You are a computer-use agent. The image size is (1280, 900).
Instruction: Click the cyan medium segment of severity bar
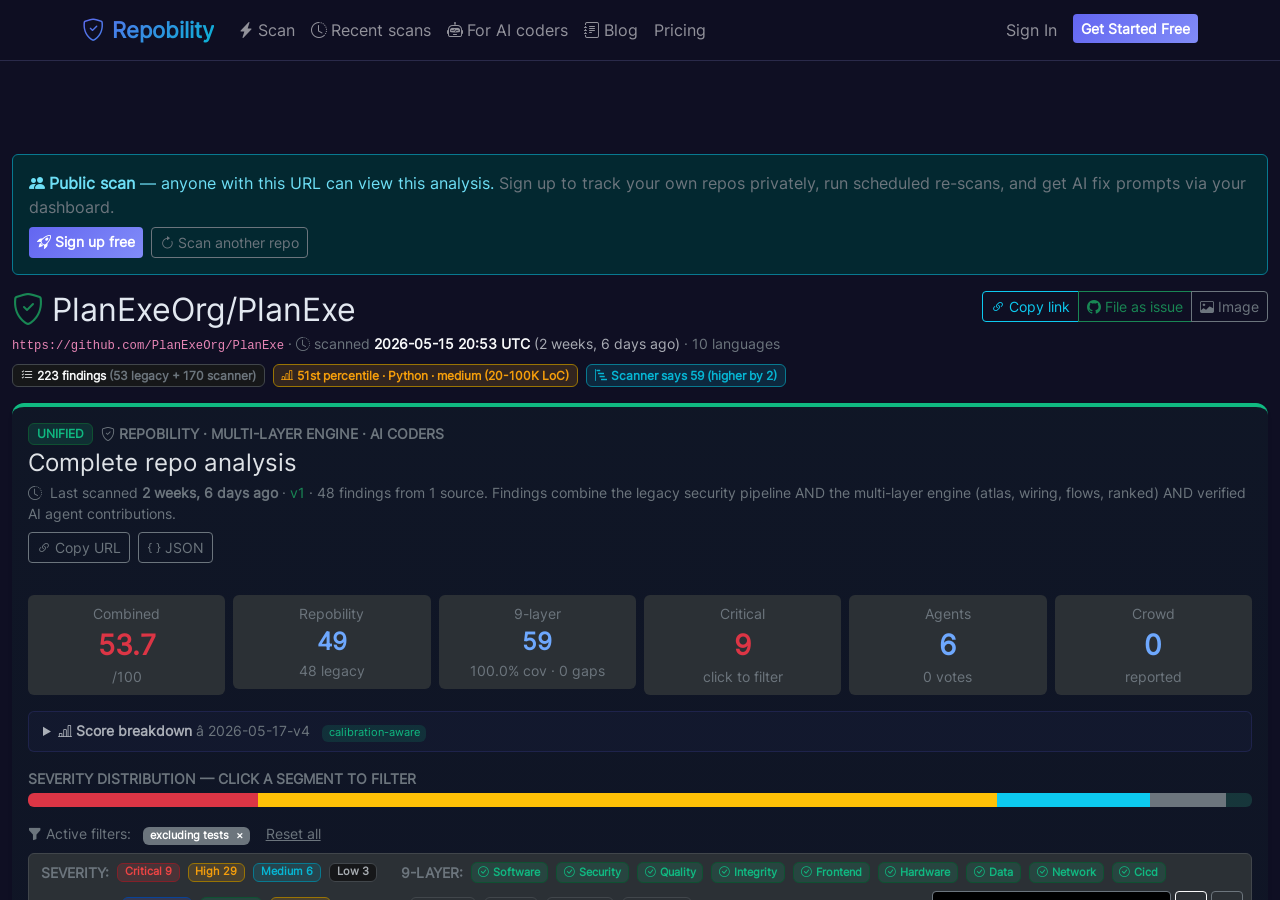point(1073,800)
